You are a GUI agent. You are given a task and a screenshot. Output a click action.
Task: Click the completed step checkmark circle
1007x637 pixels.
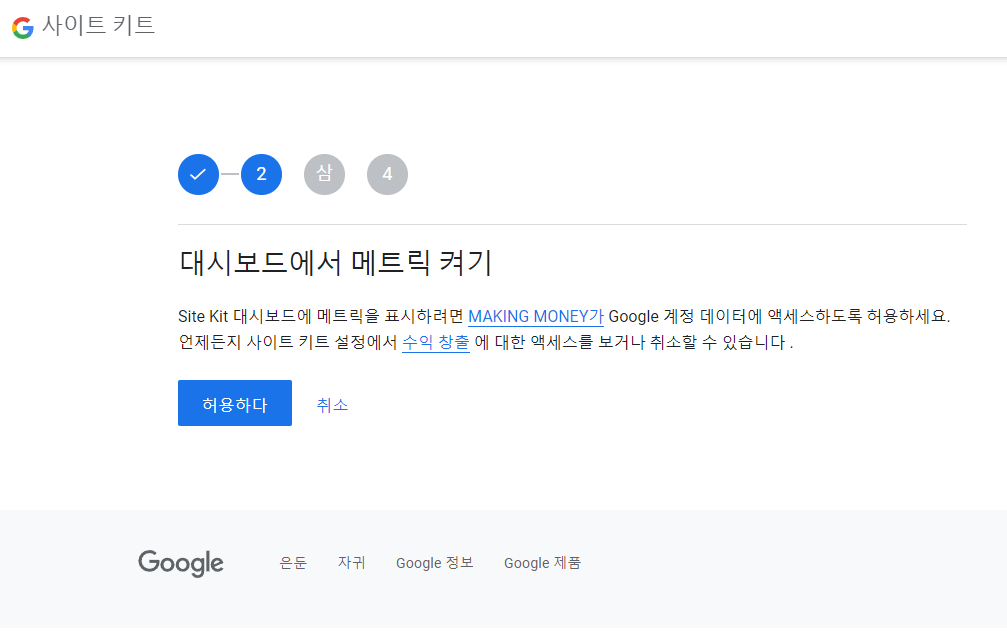click(x=198, y=174)
